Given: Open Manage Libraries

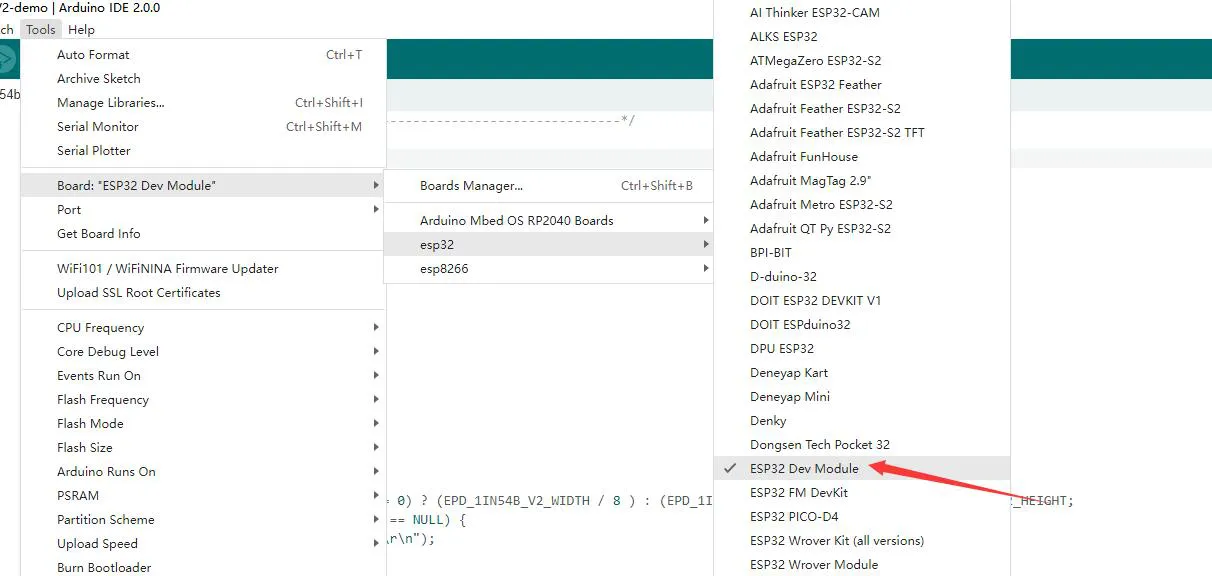Looking at the screenshot, I should 203,103.
